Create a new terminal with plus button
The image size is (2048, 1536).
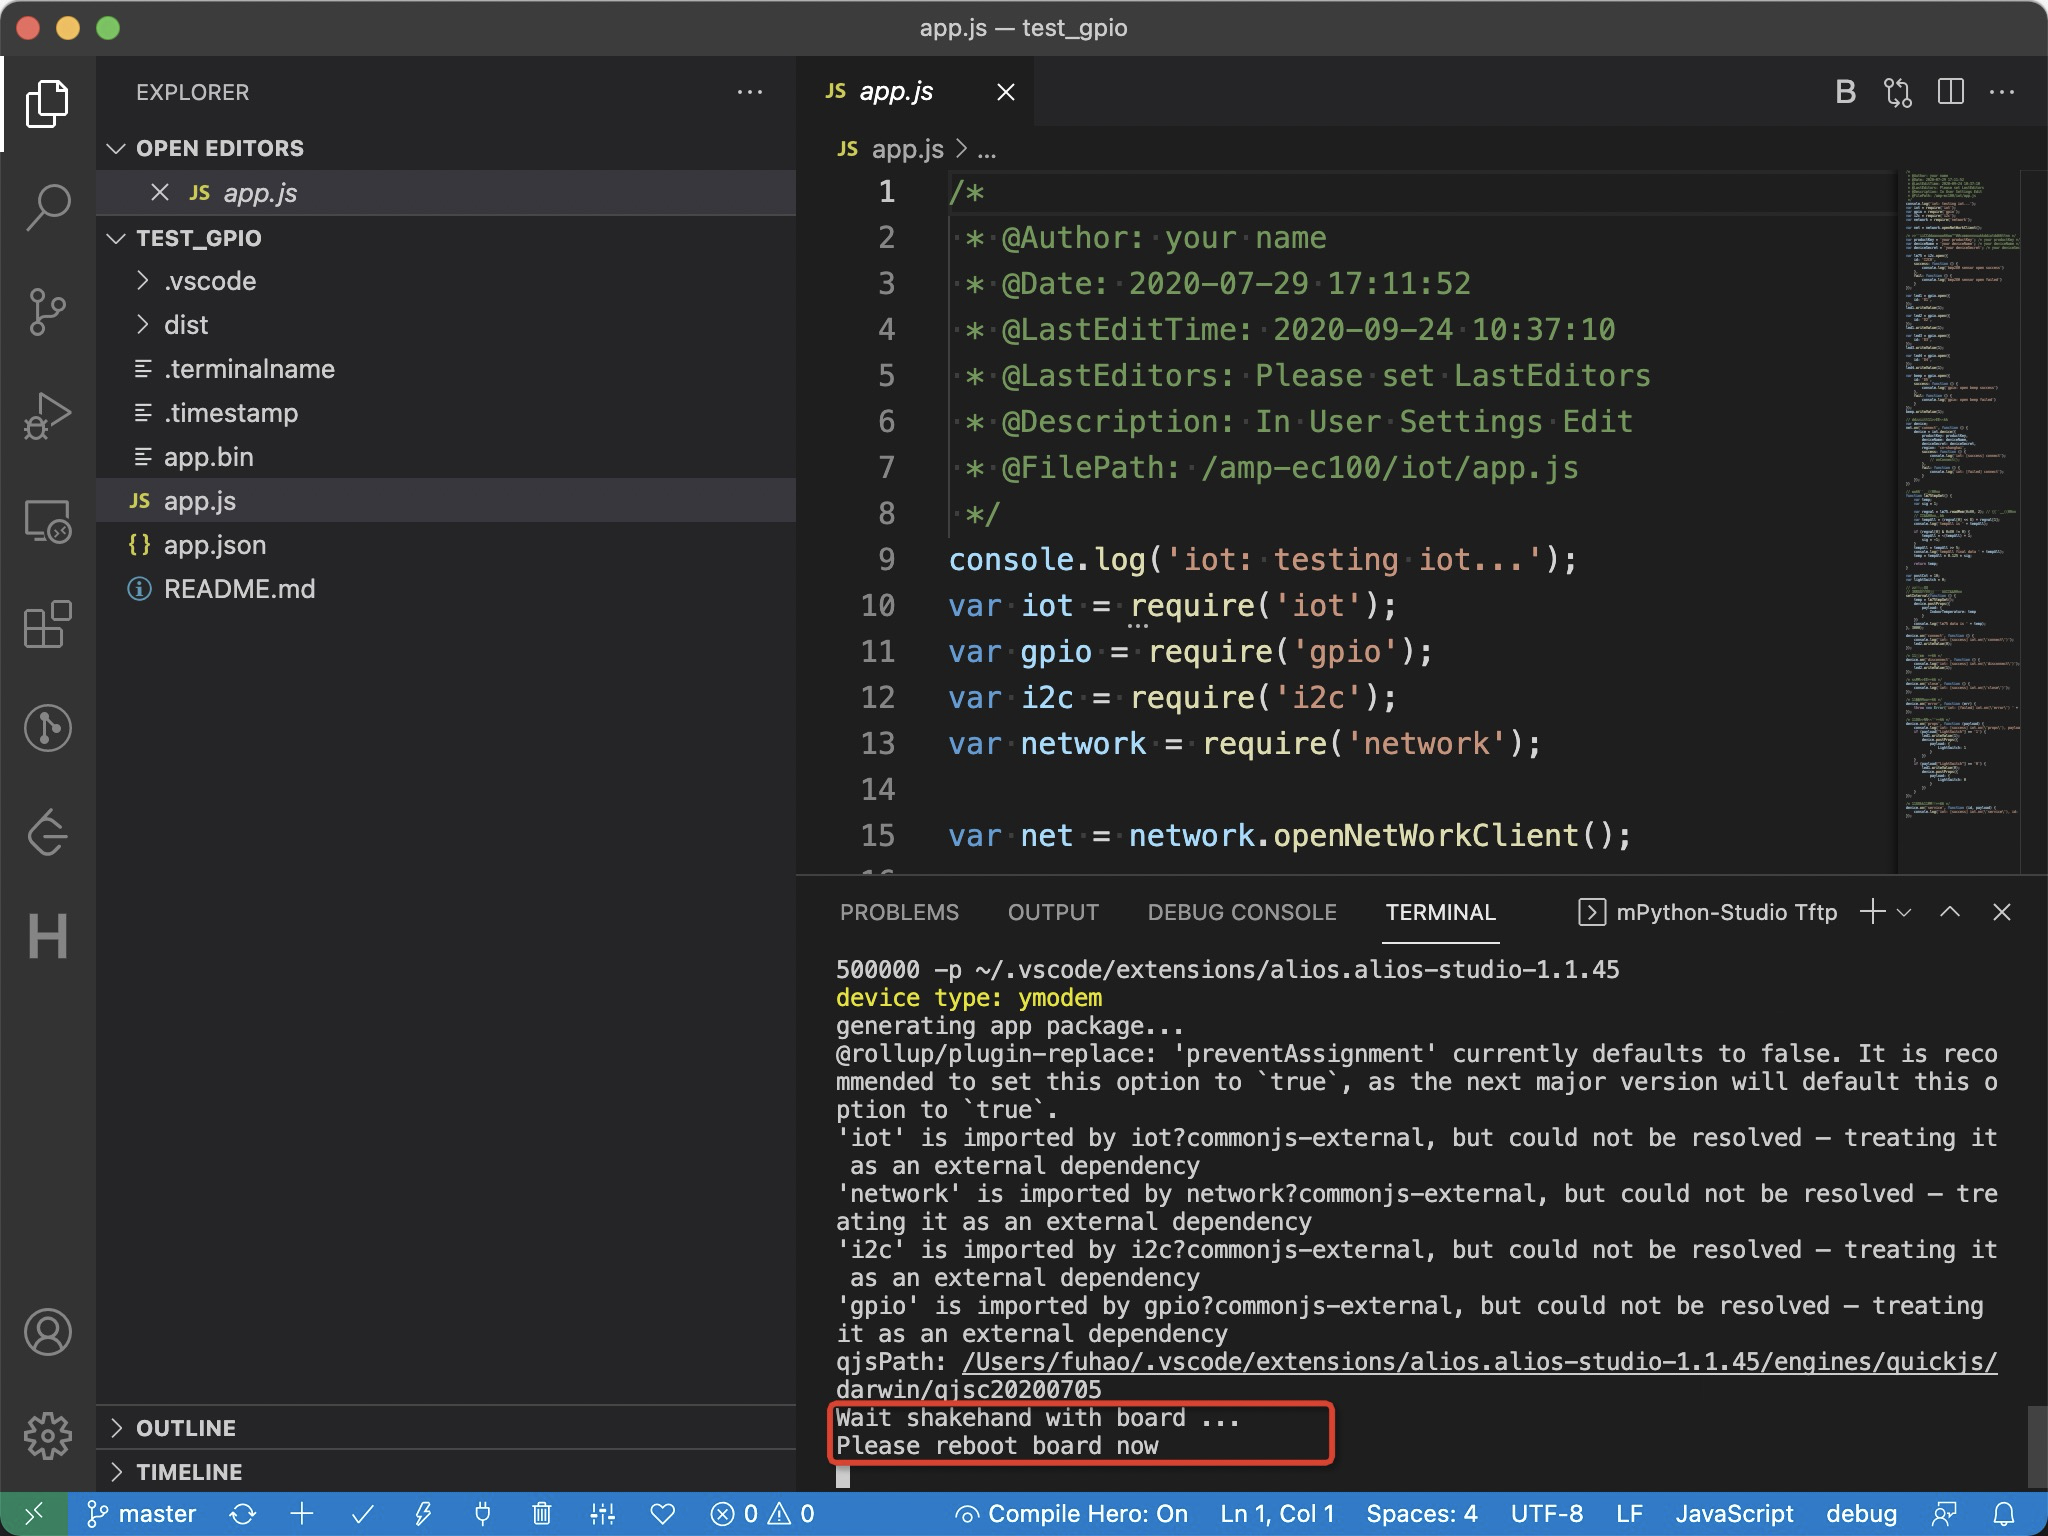click(1872, 912)
